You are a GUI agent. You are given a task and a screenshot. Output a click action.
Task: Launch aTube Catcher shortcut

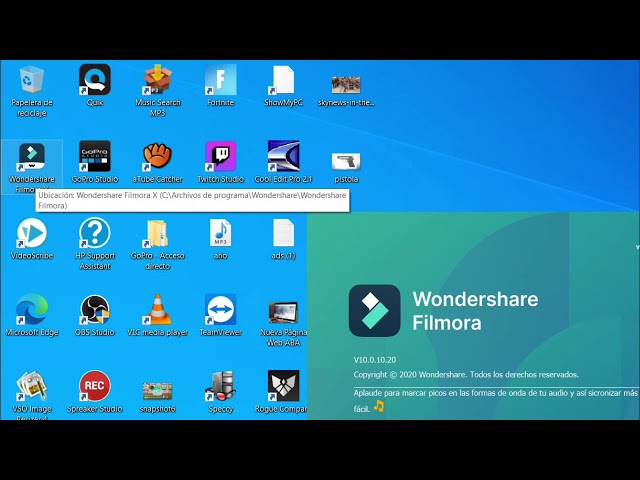(158, 162)
